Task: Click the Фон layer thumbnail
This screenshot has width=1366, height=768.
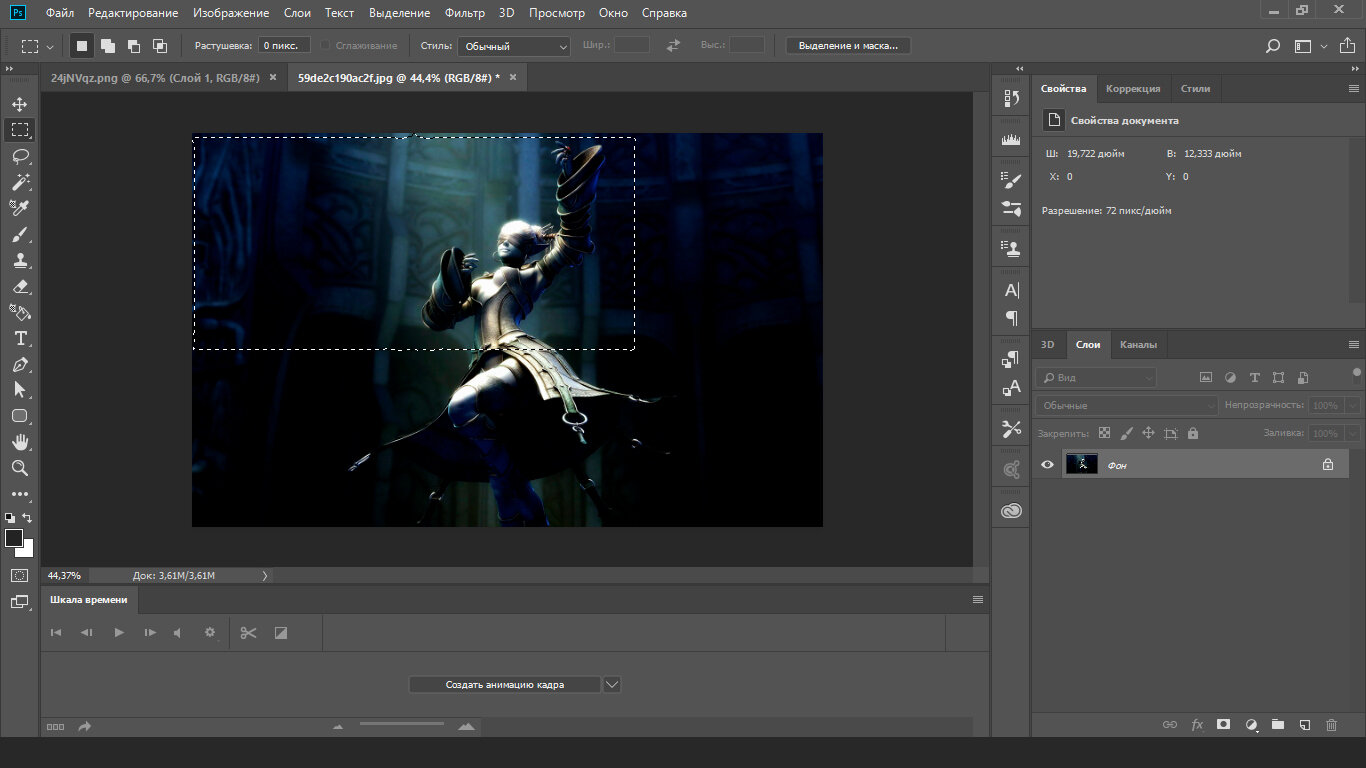Action: (1082, 464)
